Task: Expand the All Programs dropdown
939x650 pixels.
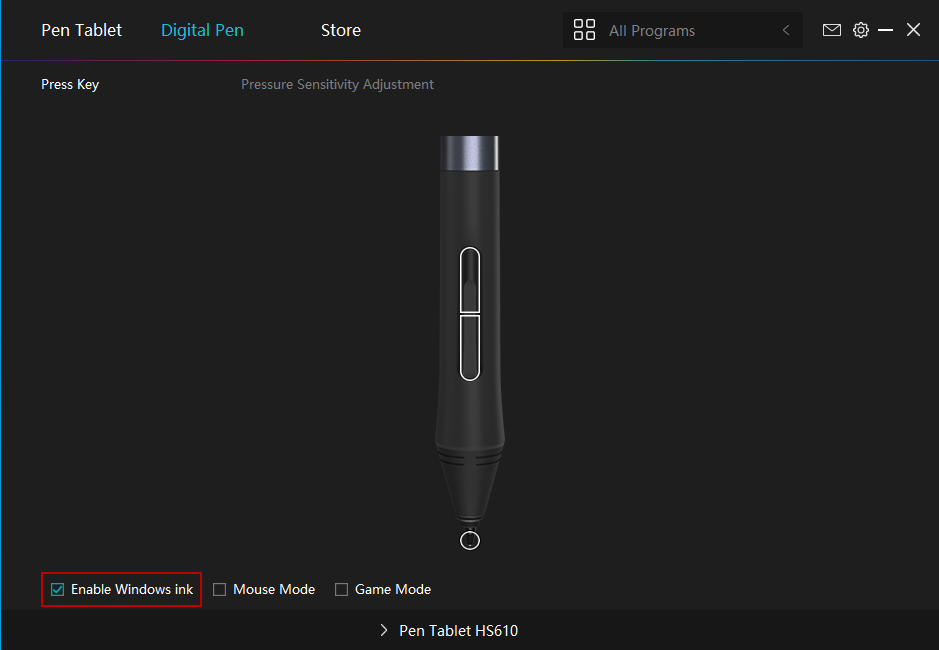Action: [683, 30]
